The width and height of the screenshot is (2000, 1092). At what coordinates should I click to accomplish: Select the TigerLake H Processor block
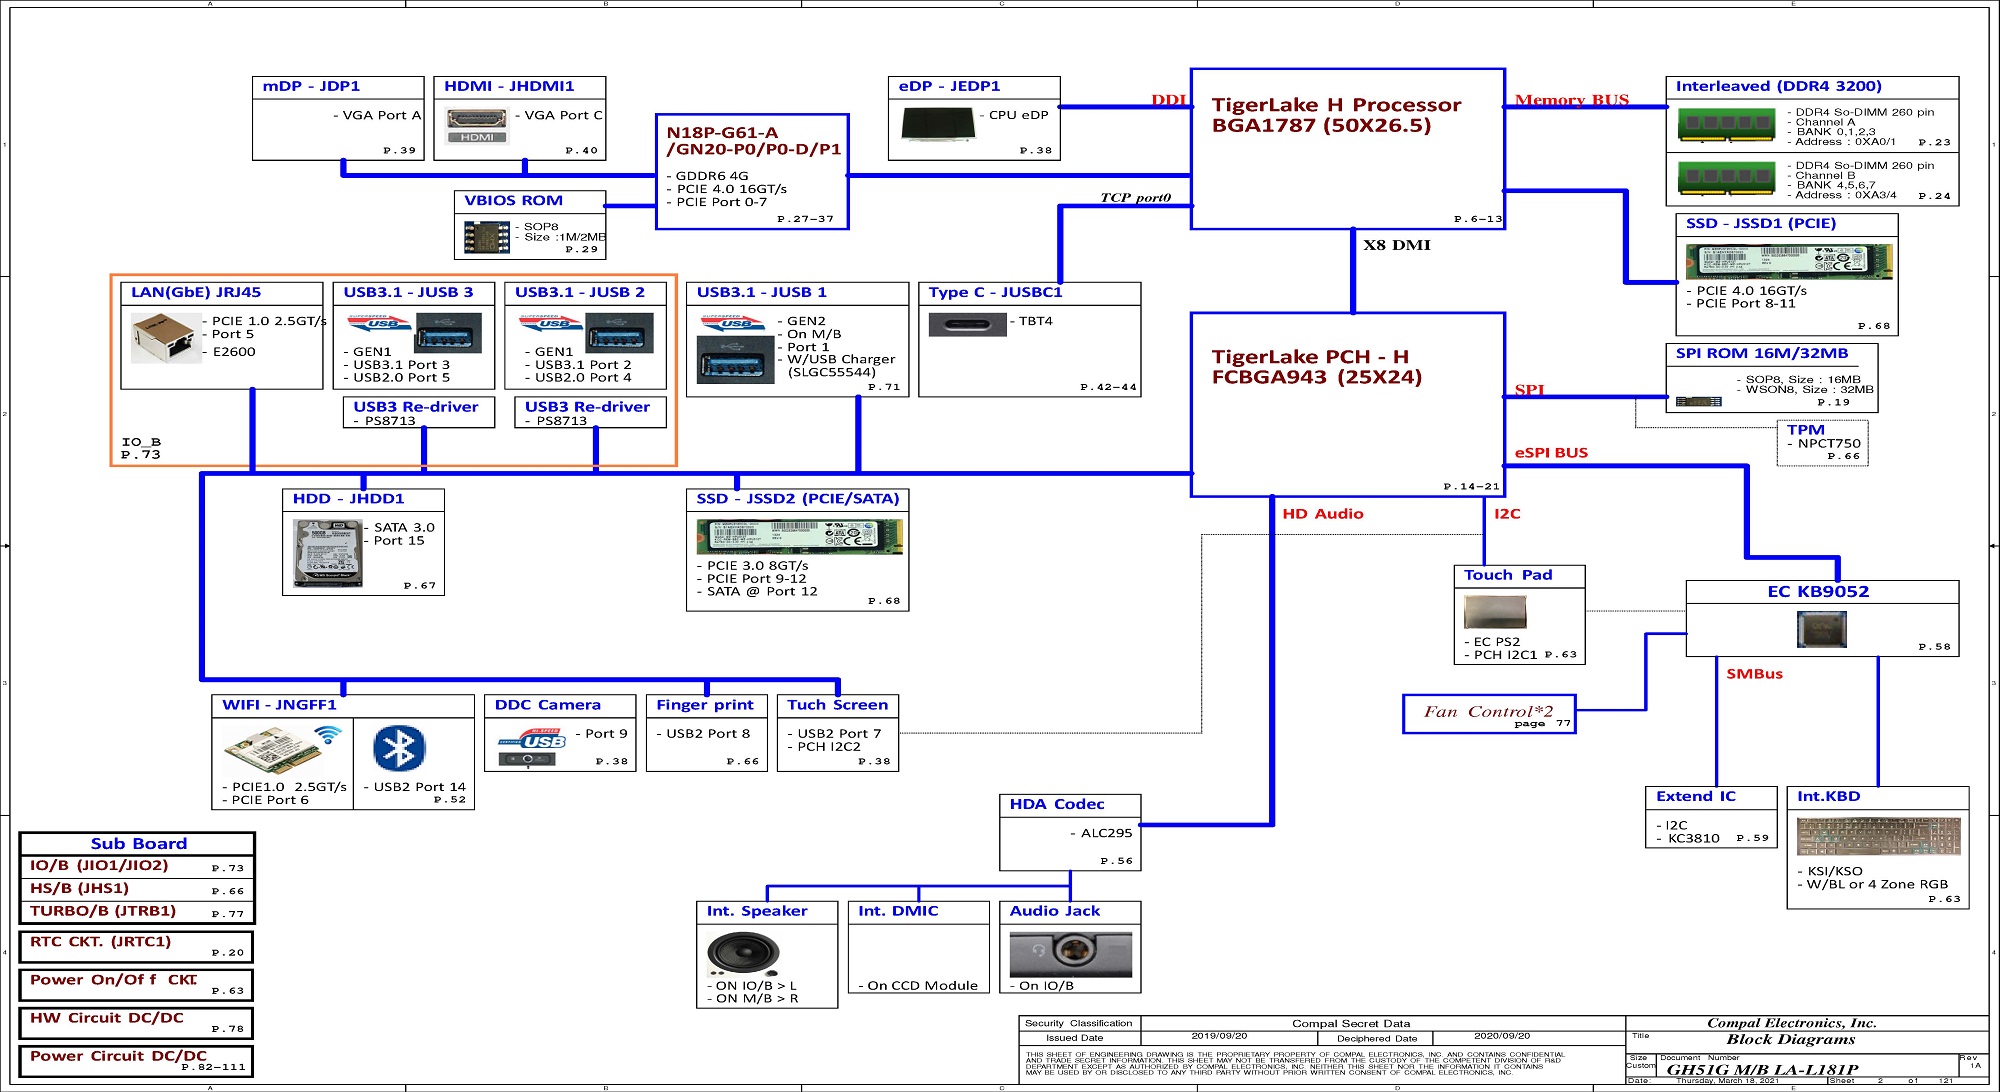point(1346,150)
